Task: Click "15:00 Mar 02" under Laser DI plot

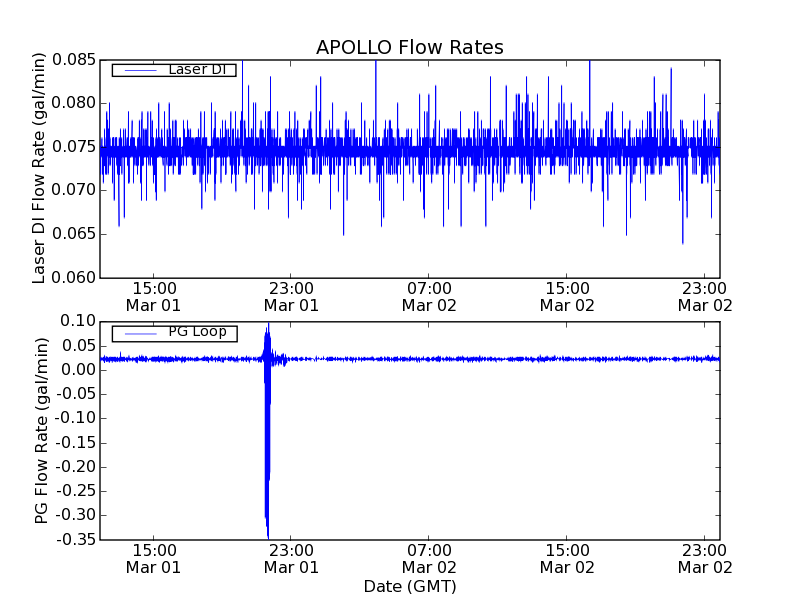Action: click(567, 297)
